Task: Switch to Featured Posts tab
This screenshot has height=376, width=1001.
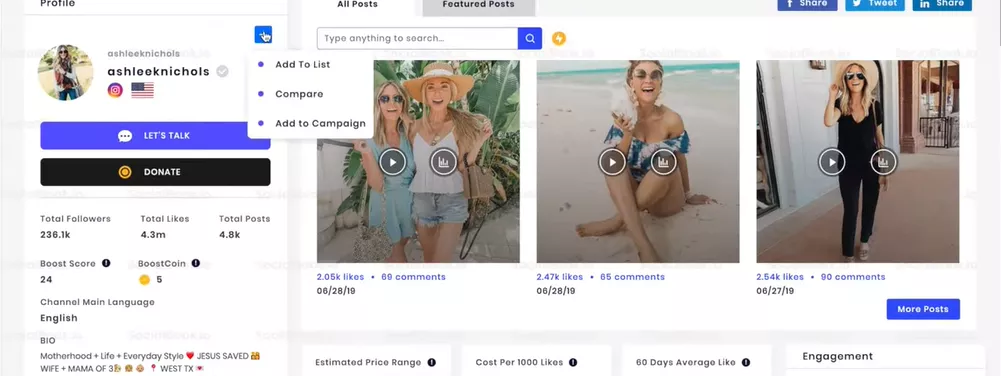Action: pyautogui.click(x=478, y=5)
